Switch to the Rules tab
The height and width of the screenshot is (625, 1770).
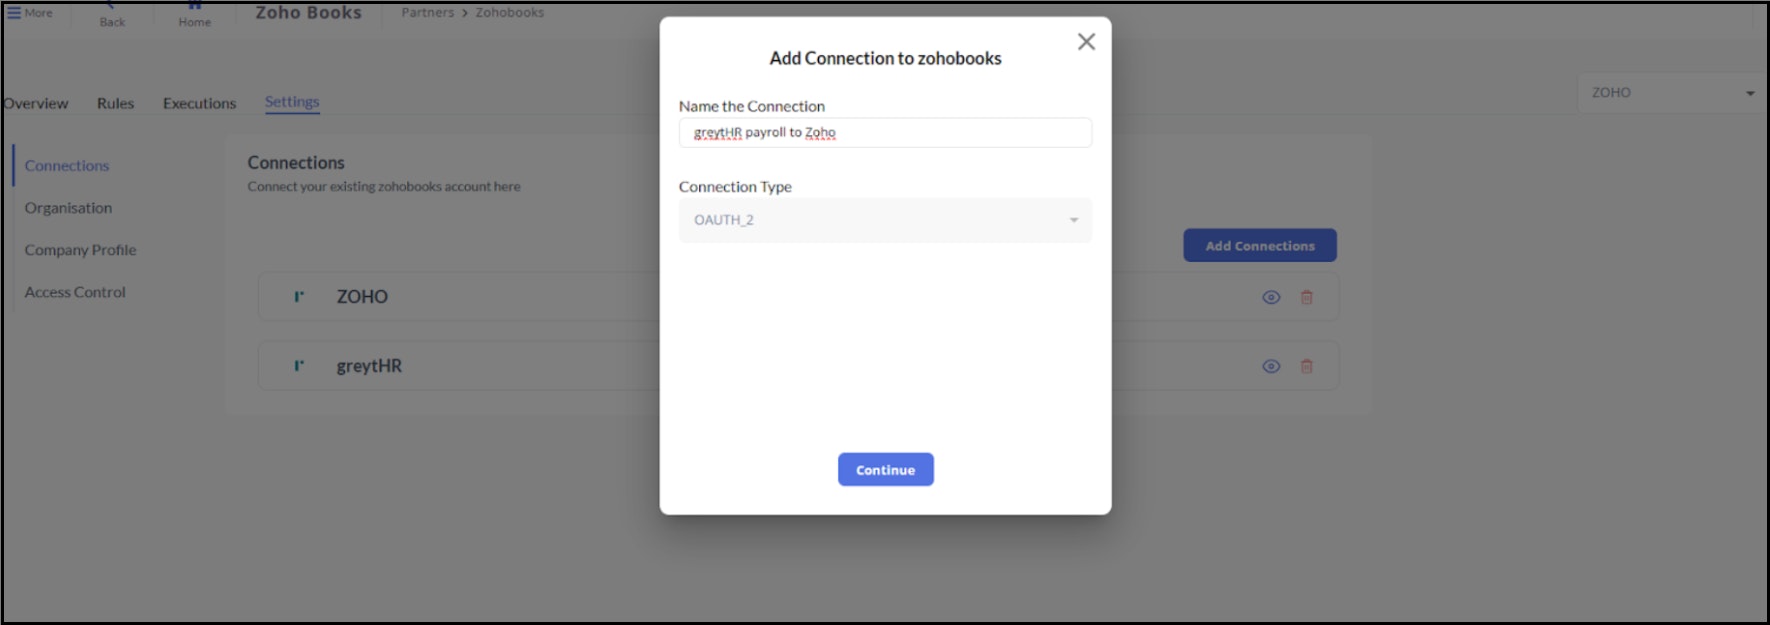click(115, 103)
